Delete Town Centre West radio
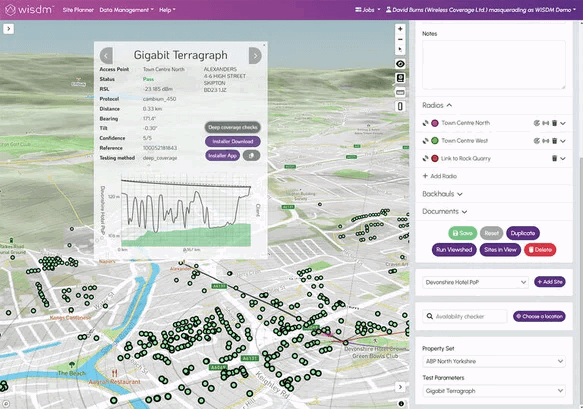The width and height of the screenshot is (583, 409). point(554,141)
